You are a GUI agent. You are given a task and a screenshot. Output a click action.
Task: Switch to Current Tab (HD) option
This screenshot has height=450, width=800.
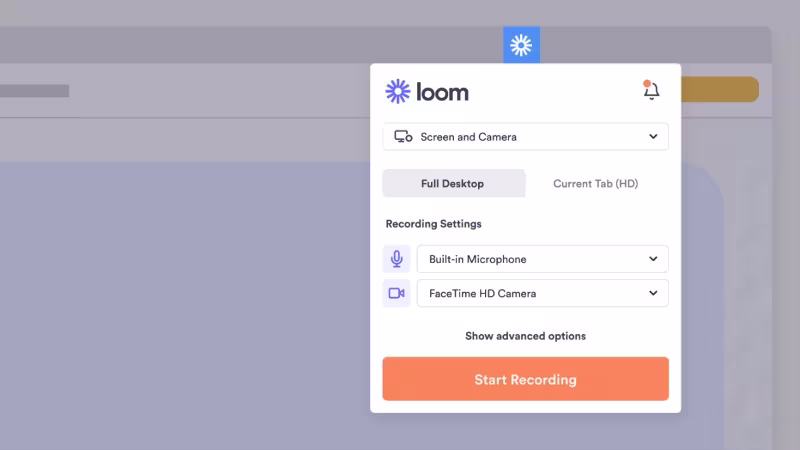point(595,183)
